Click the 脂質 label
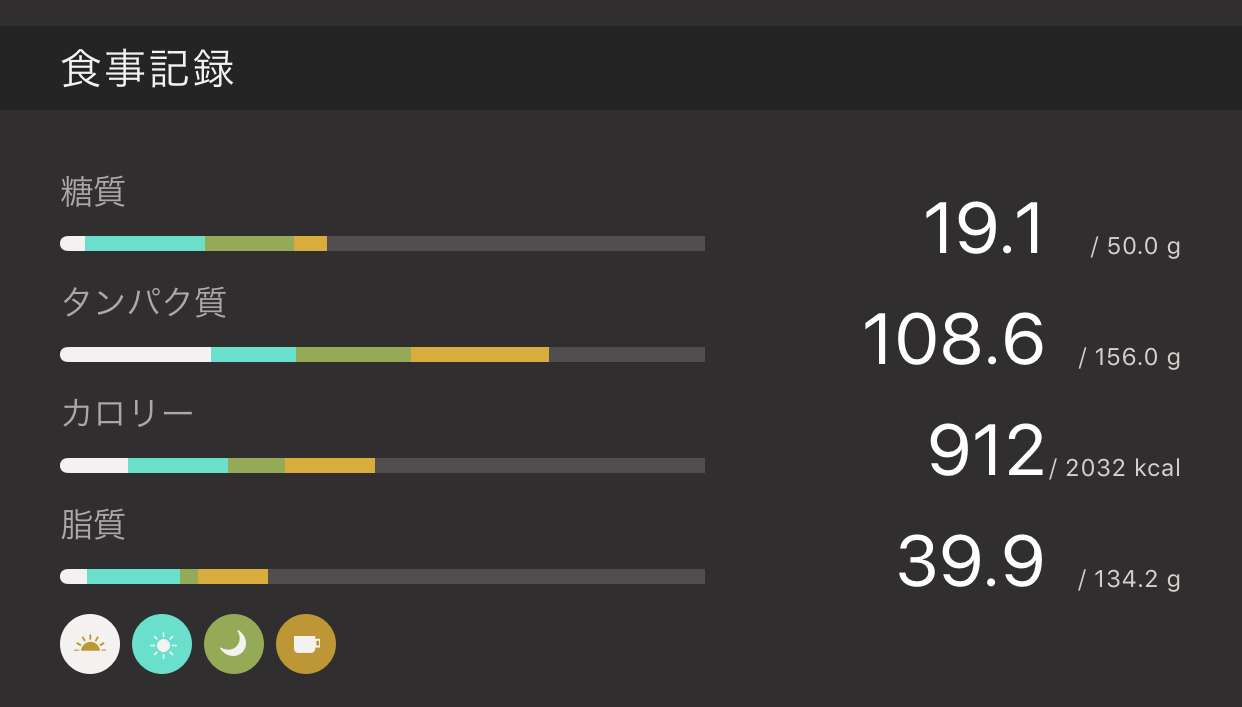The width and height of the screenshot is (1242, 707). (93, 524)
